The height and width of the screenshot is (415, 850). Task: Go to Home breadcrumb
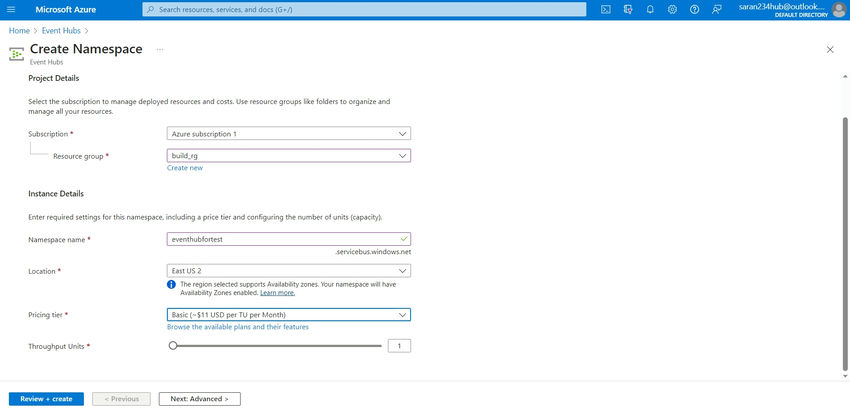point(19,31)
